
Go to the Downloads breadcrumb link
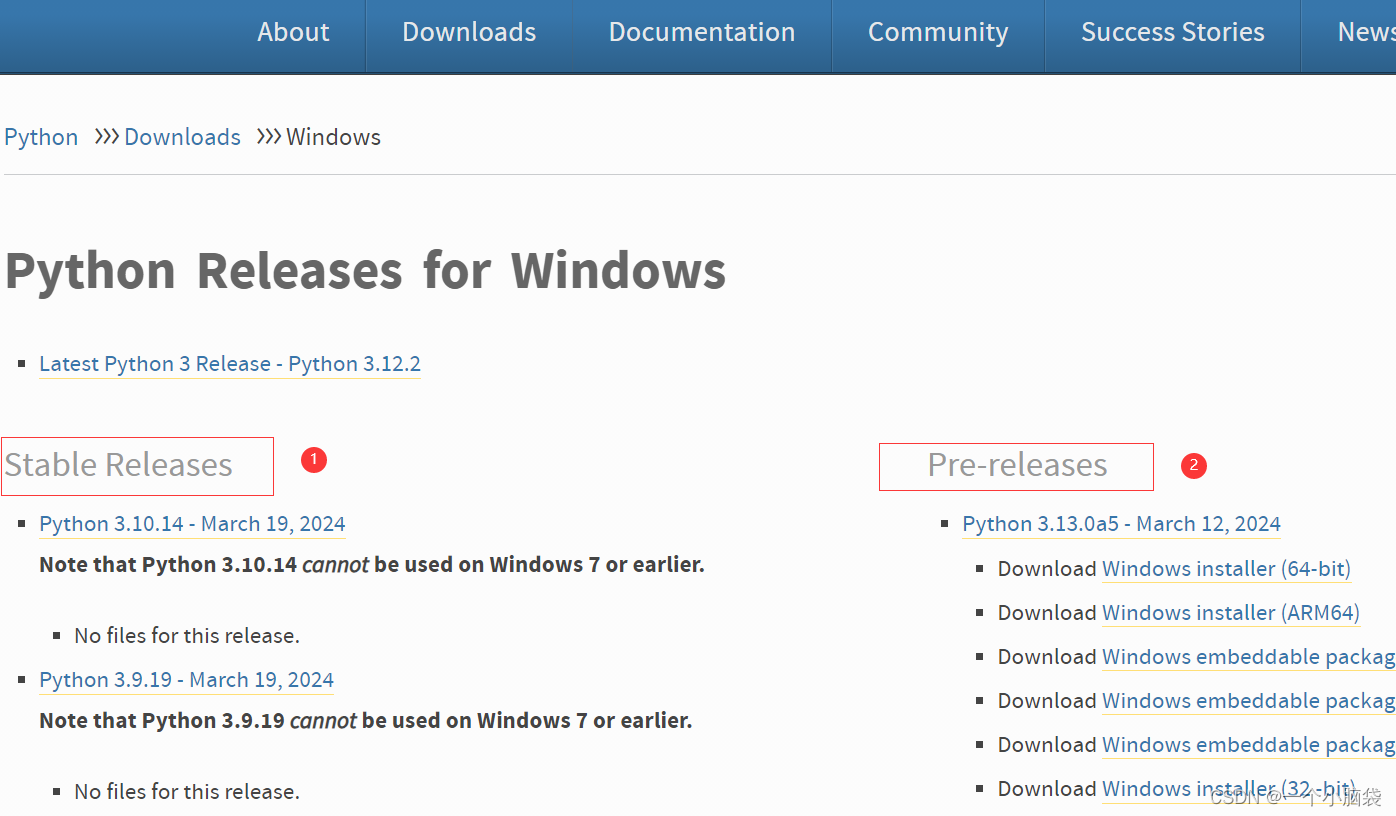[182, 137]
